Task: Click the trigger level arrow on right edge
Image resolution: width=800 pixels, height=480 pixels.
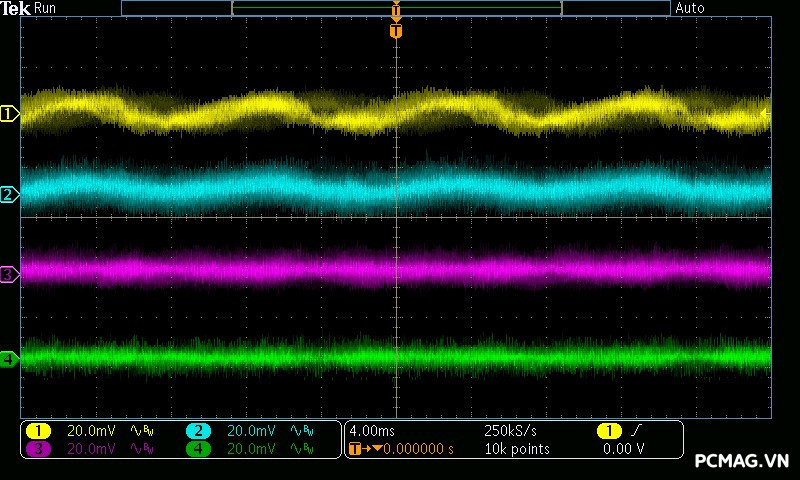Action: click(766, 114)
